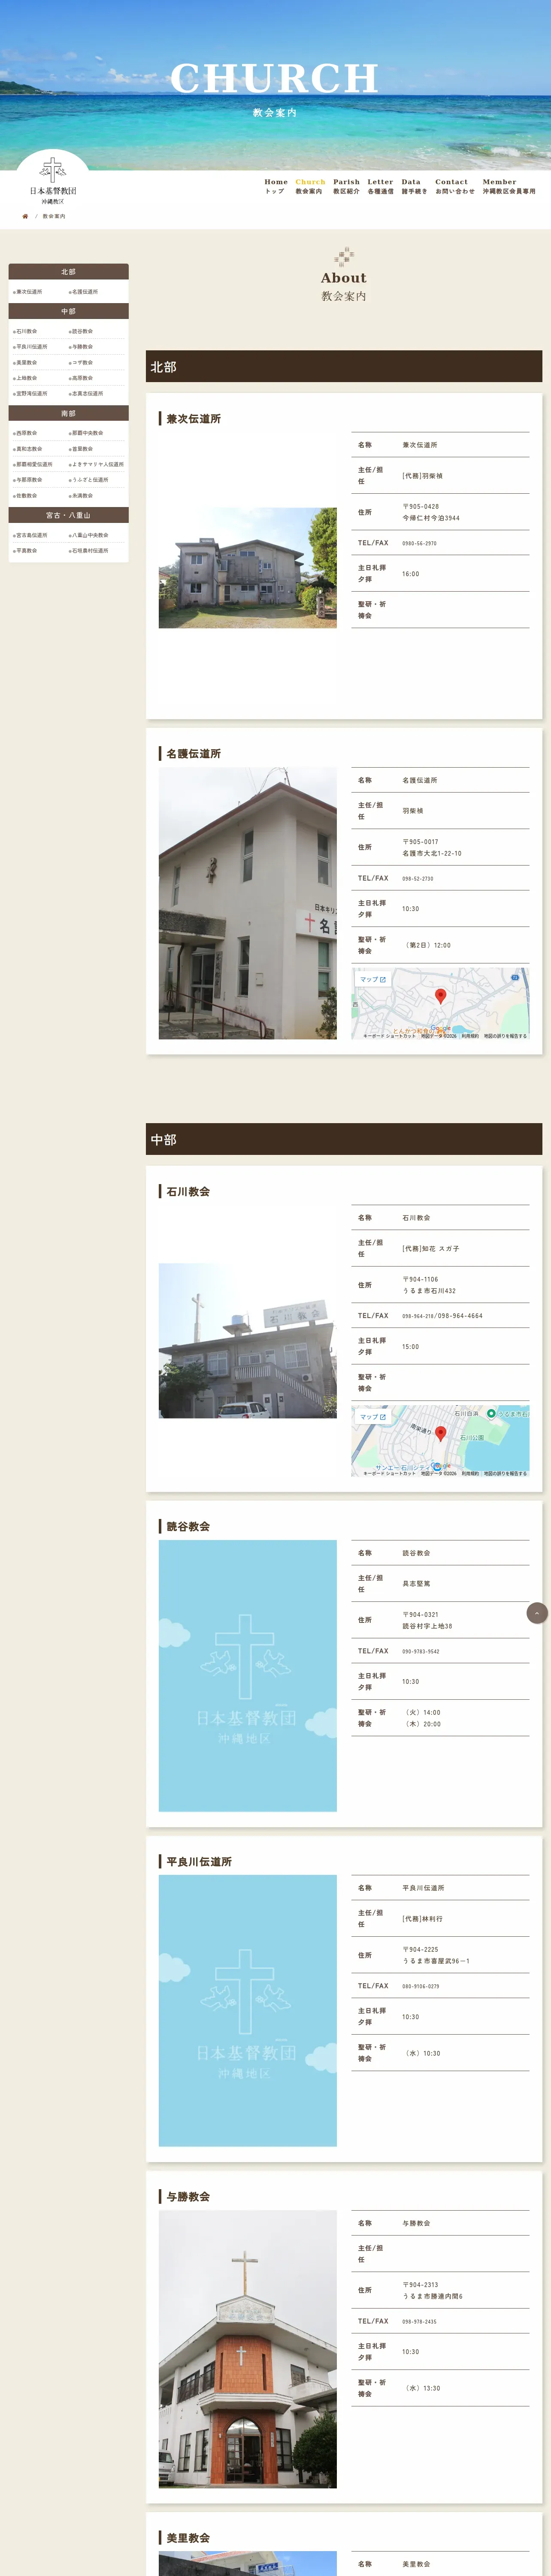Click the home breadcrumb icon
This screenshot has width=551, height=2576.
[x=25, y=216]
